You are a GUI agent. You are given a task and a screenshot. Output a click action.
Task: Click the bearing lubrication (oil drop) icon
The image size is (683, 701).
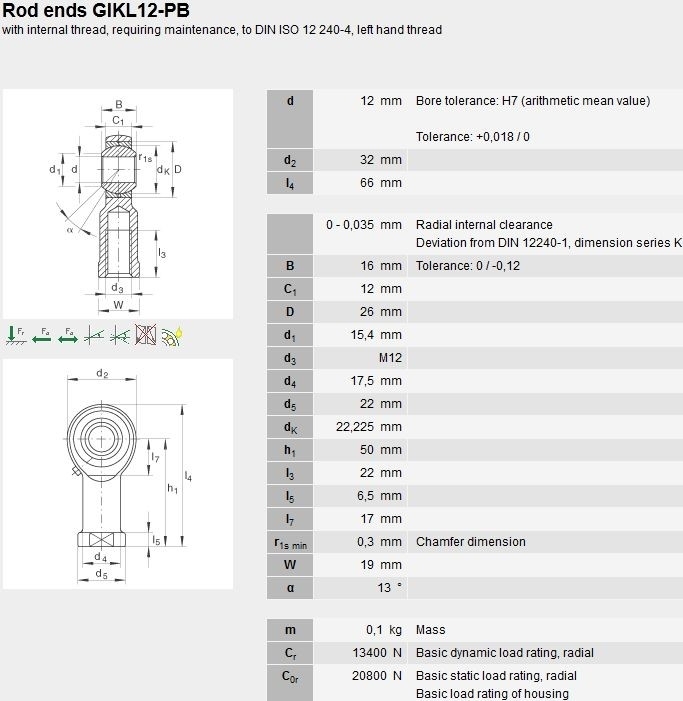coord(172,336)
